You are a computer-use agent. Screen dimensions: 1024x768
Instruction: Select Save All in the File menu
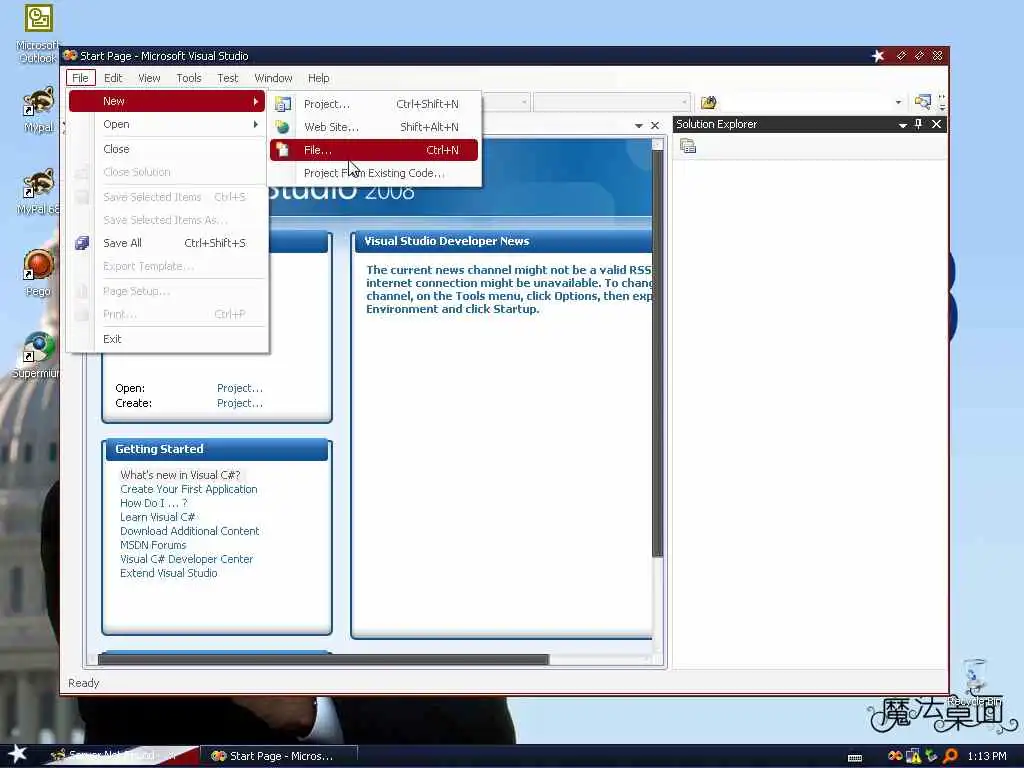pyautogui.click(x=168, y=243)
